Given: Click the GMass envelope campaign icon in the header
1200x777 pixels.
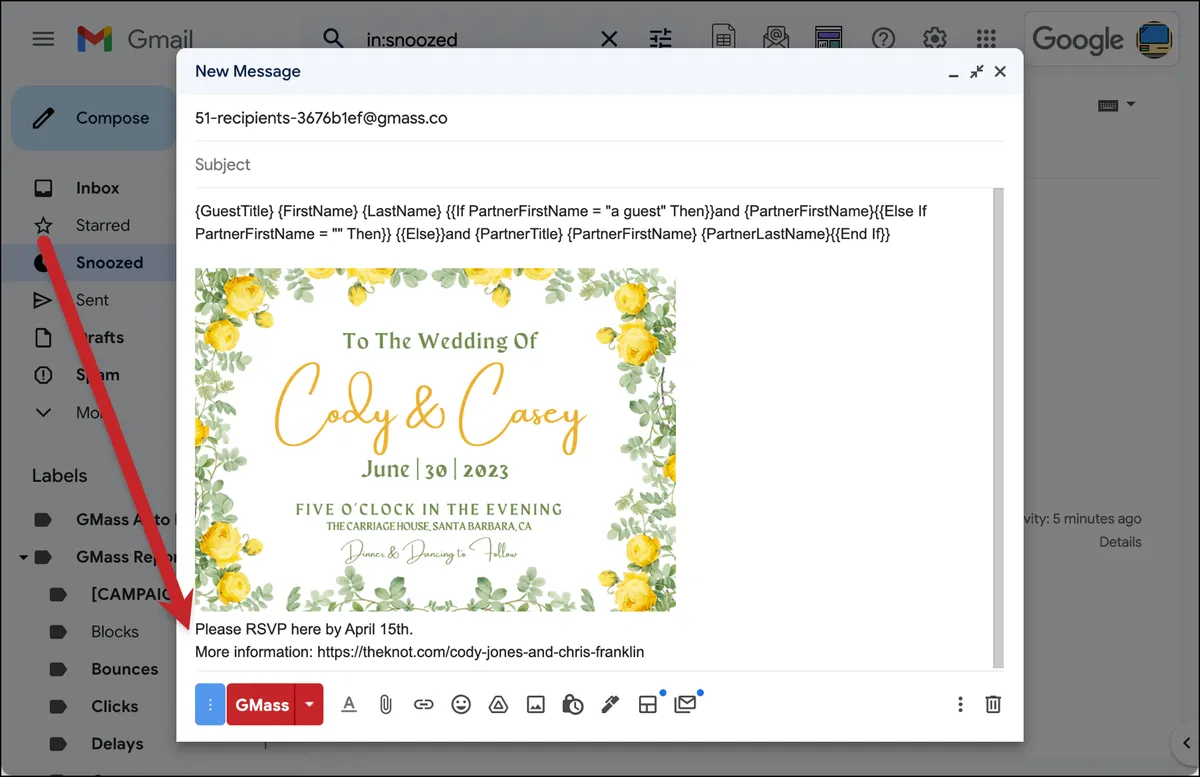Looking at the screenshot, I should pos(776,39).
